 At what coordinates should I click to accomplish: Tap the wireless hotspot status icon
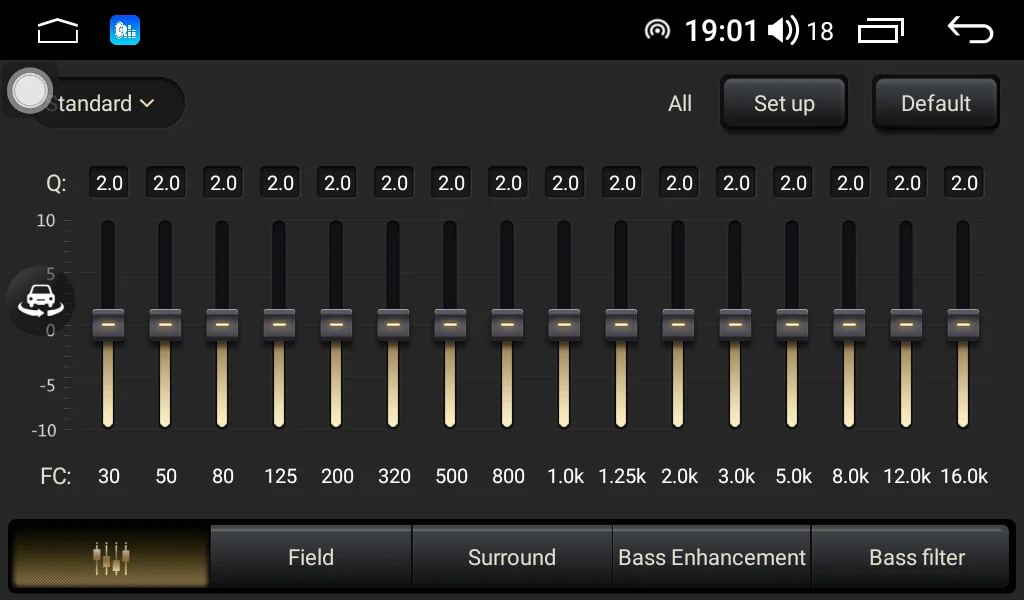pos(657,31)
